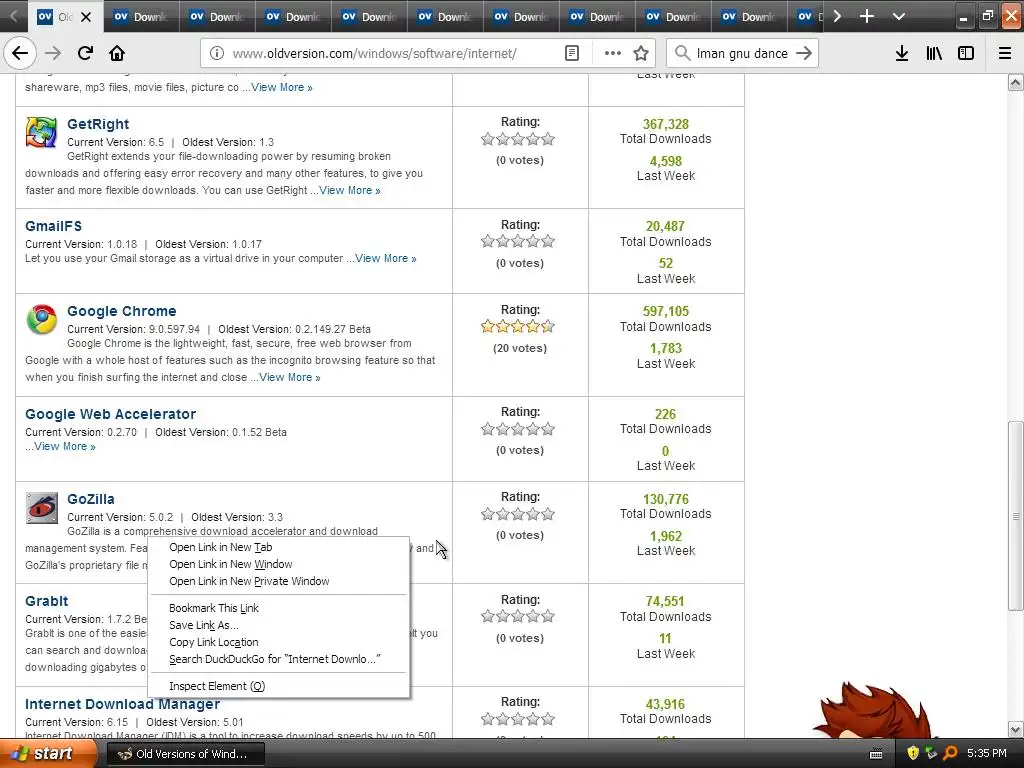Click the 597,105 total downloads figure
Viewport: 1024px width, 768px height.
665,311
